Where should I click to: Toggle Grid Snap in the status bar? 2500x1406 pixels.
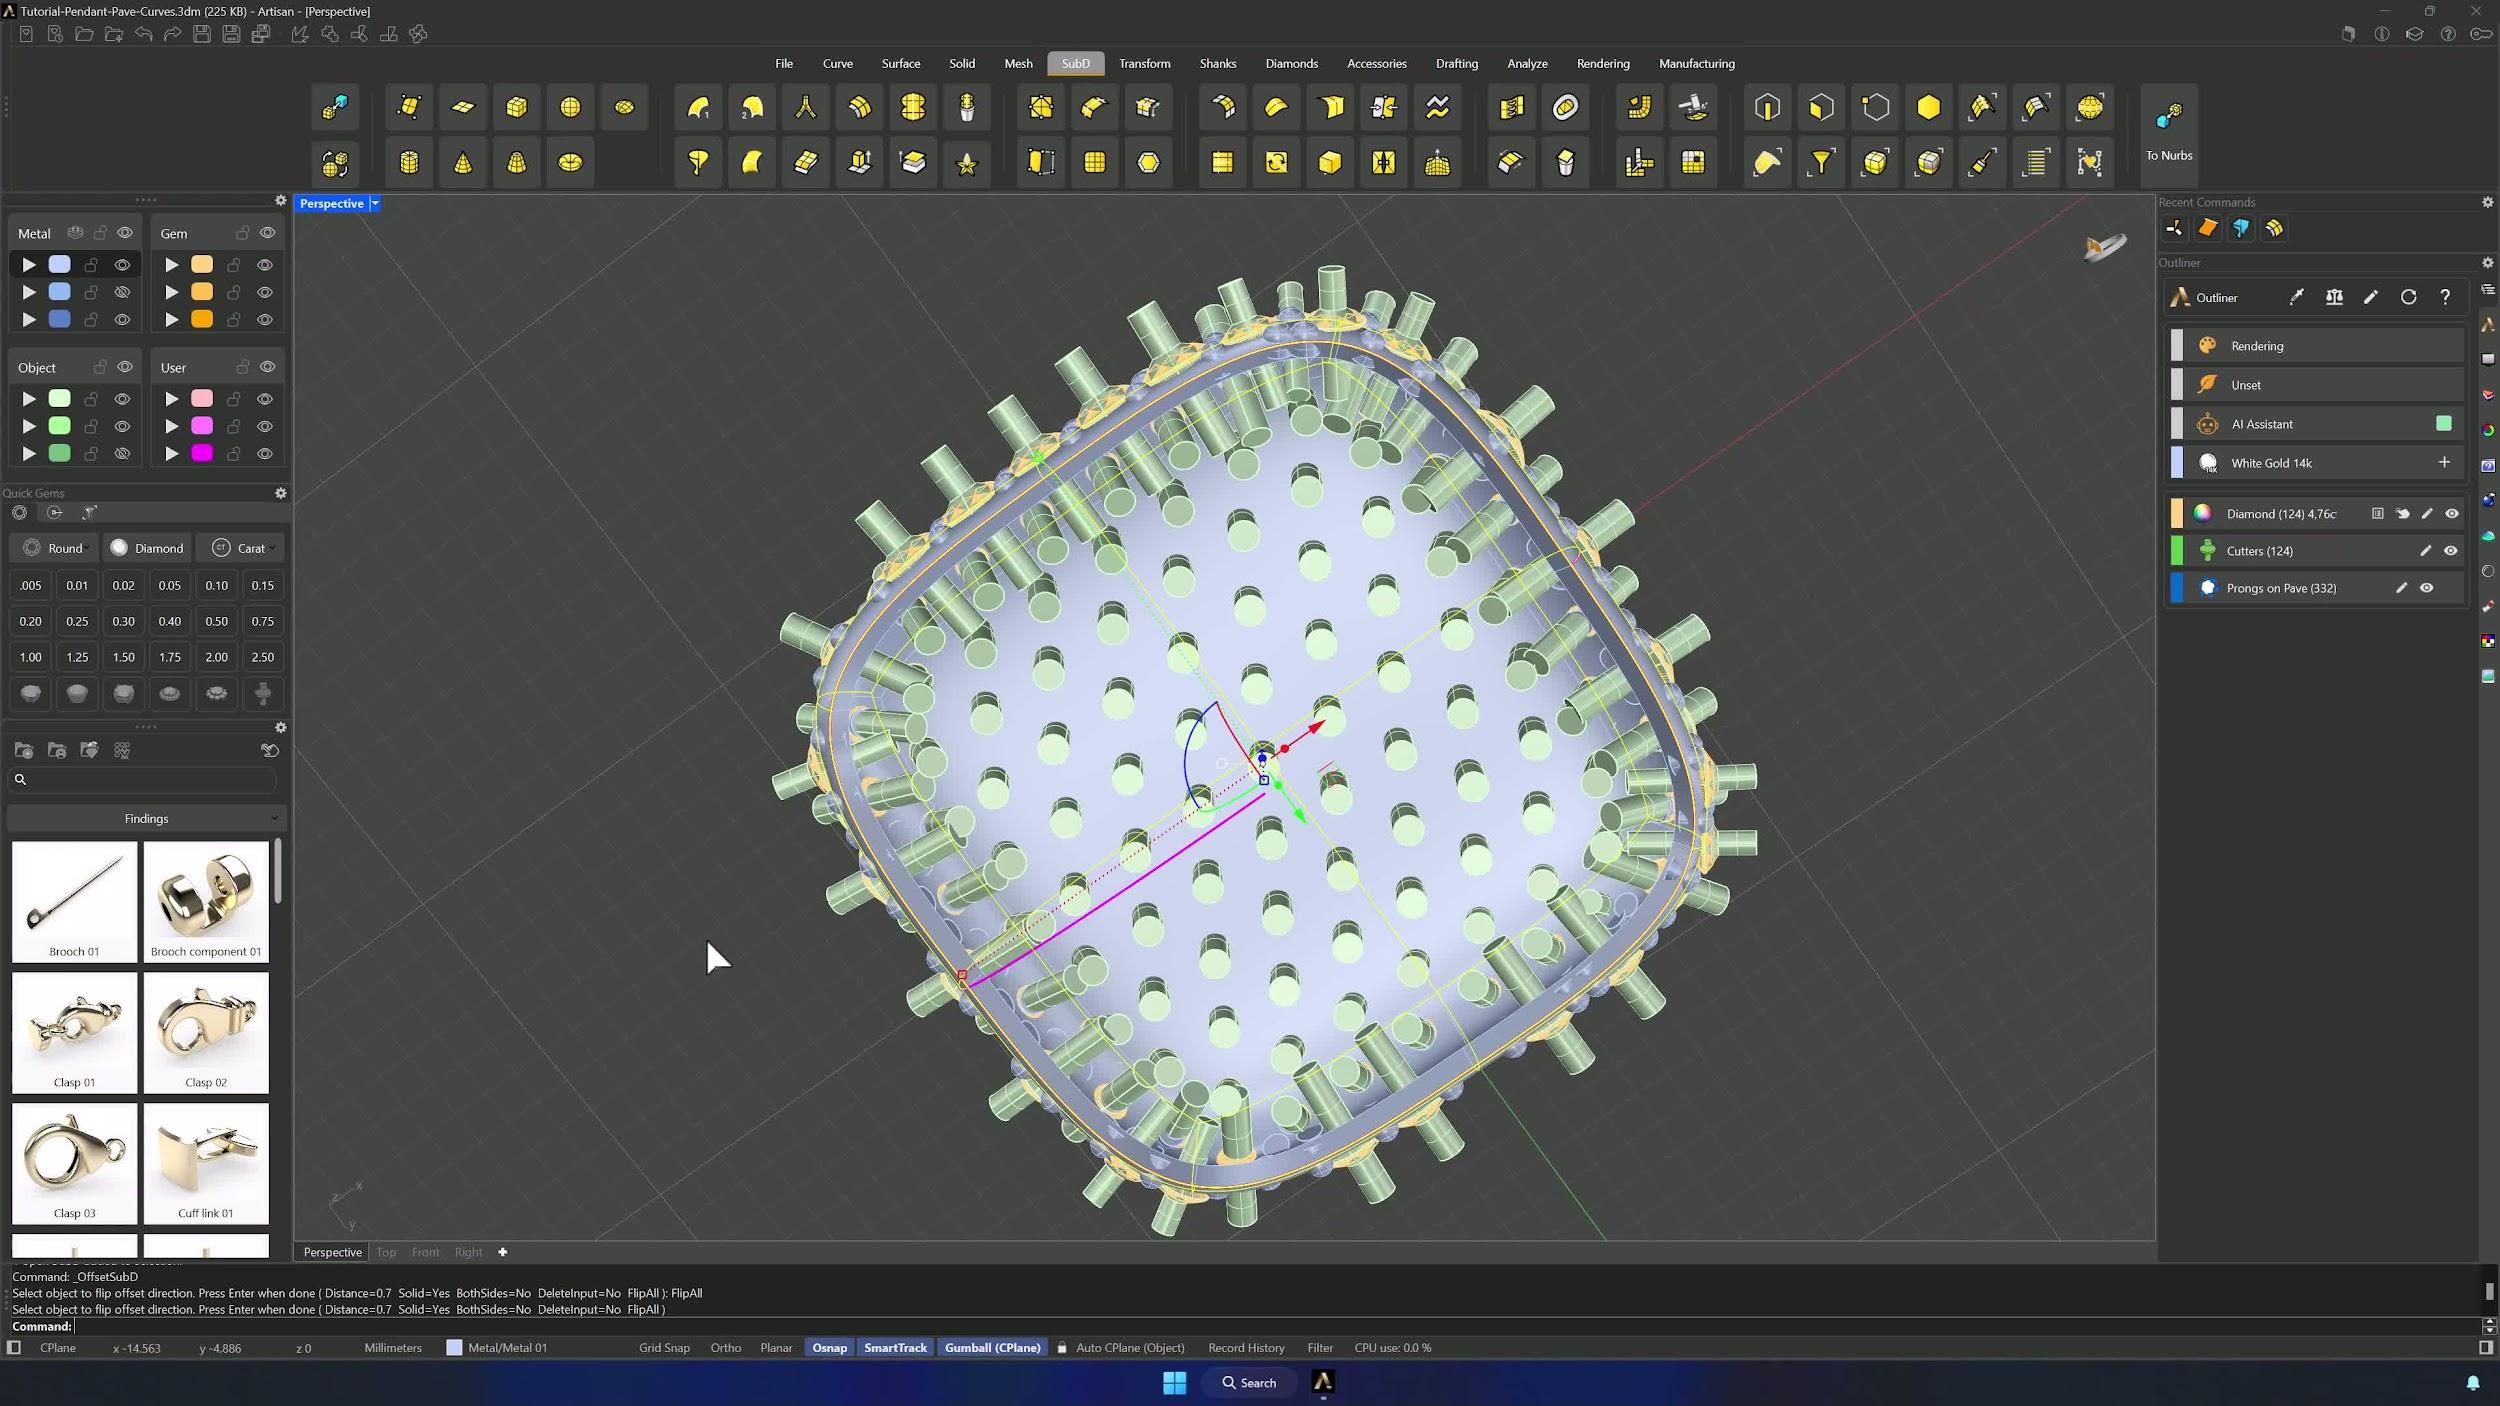coord(664,1348)
